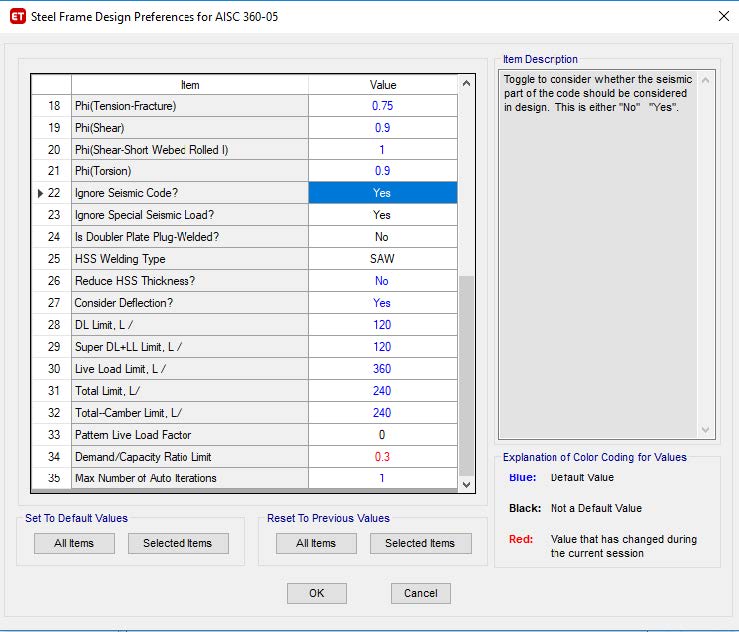Viewport: 739px width, 632px height.
Task: Click Total--Camber Limit, L/ label
Action: (x=128, y=413)
